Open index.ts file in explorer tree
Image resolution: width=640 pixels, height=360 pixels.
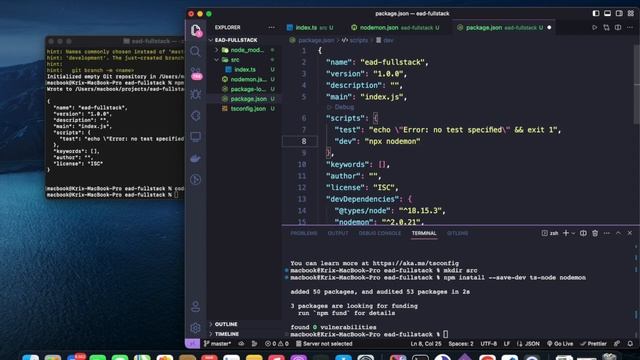point(245,69)
